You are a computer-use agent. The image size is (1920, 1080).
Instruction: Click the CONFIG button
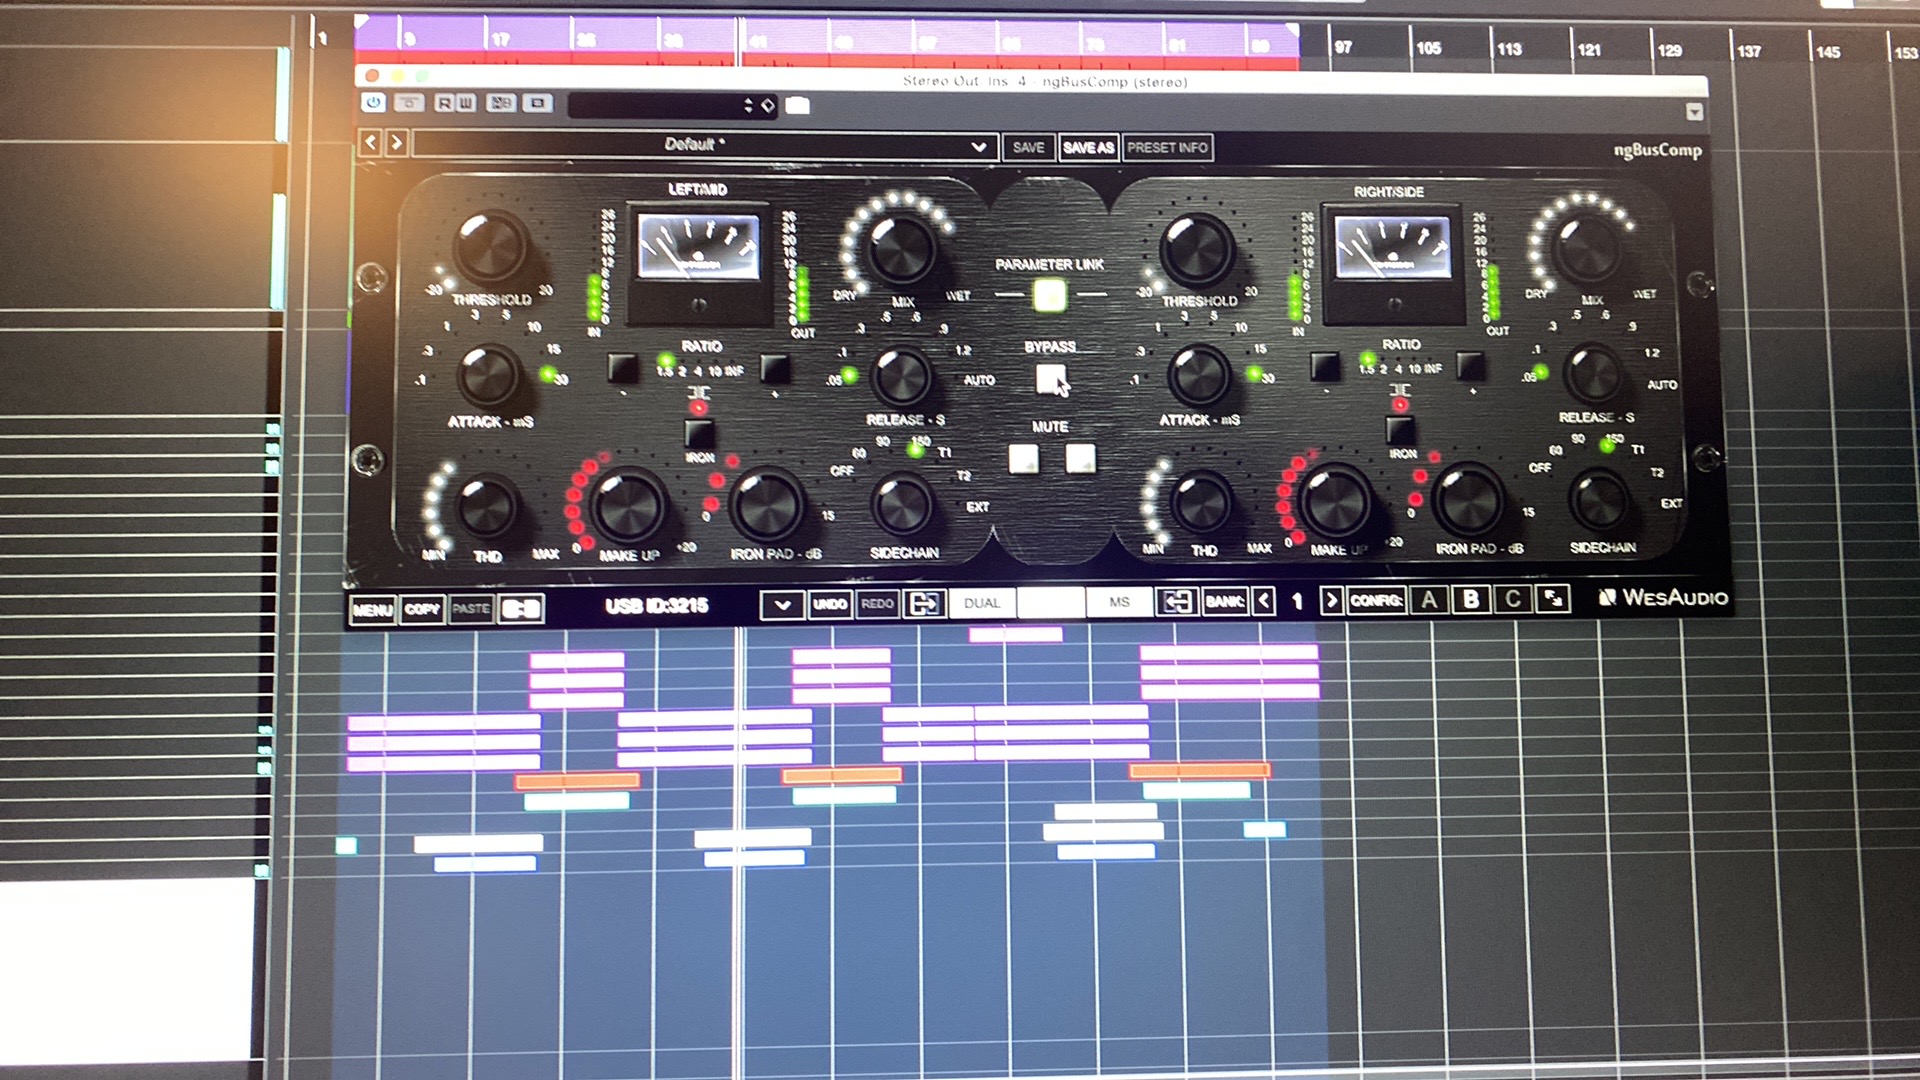coord(1376,600)
